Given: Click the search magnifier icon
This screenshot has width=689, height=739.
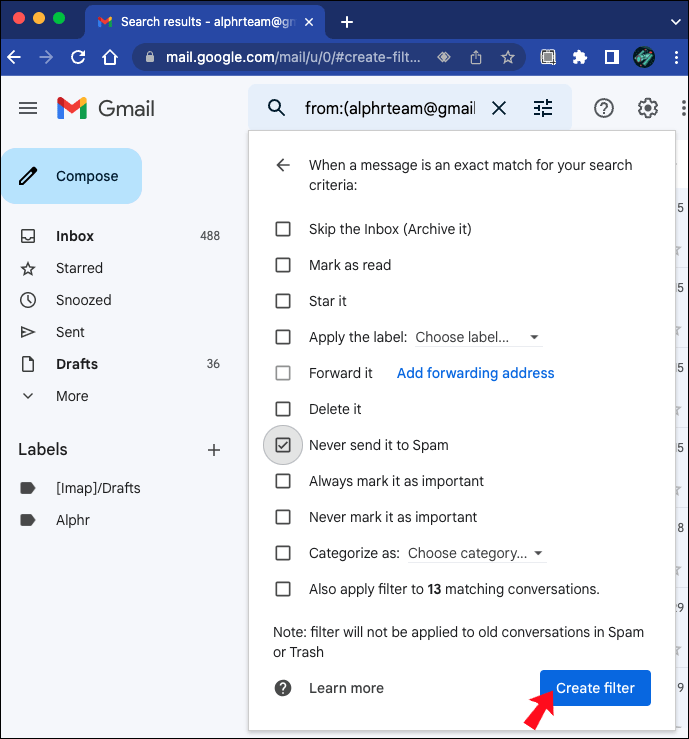Looking at the screenshot, I should [x=276, y=108].
